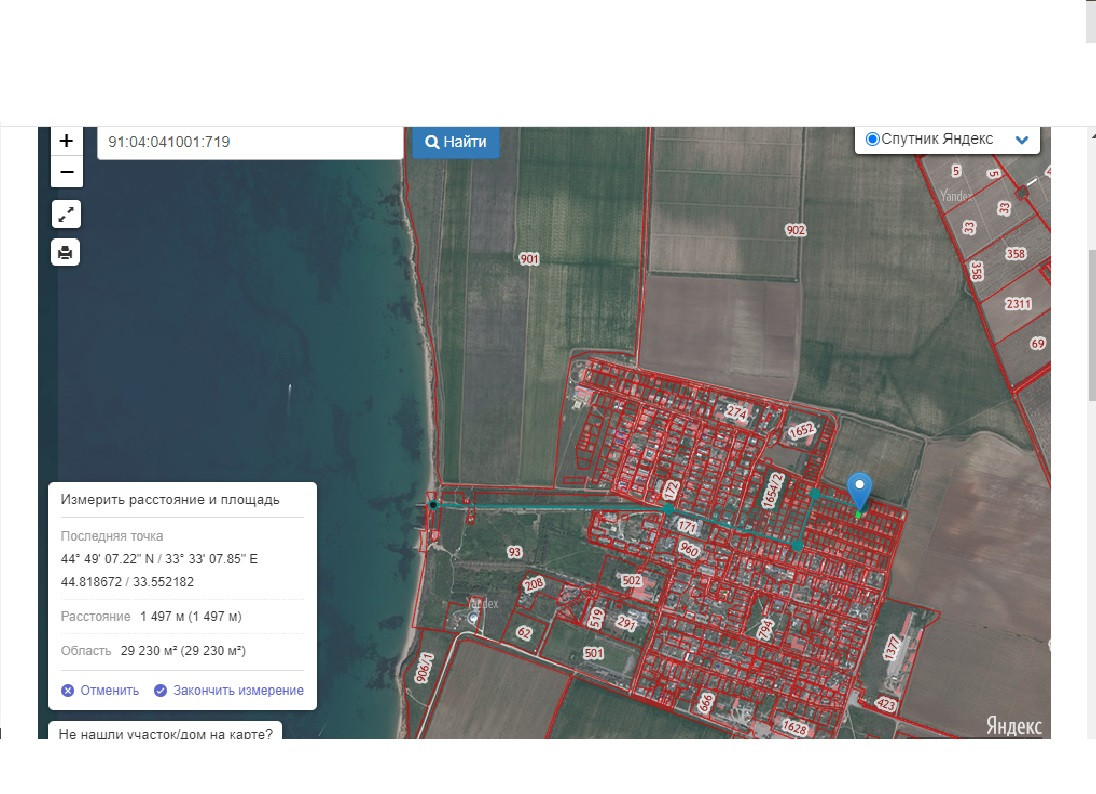Cancel measurement via Отменить link
Image resolution: width=1096 pixels, height=794 pixels.
tap(100, 690)
